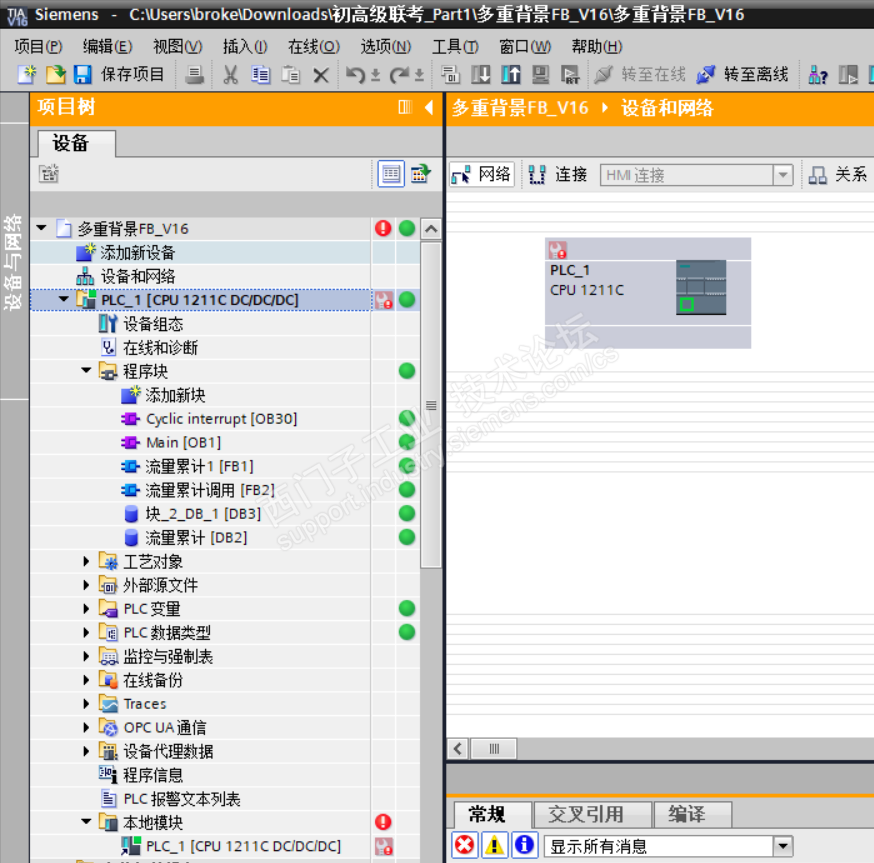Click the overview table icon with green arrow
The height and width of the screenshot is (863, 874).
pos(421,174)
